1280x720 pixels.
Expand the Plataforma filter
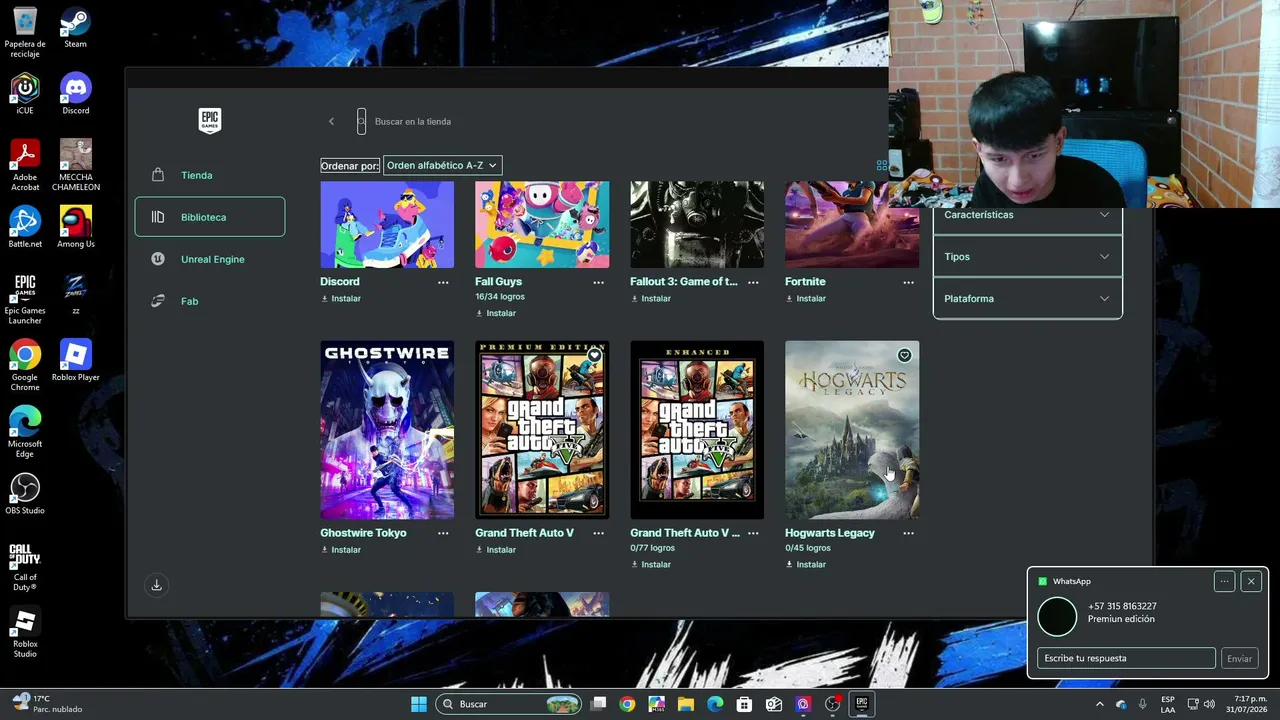pos(1027,299)
